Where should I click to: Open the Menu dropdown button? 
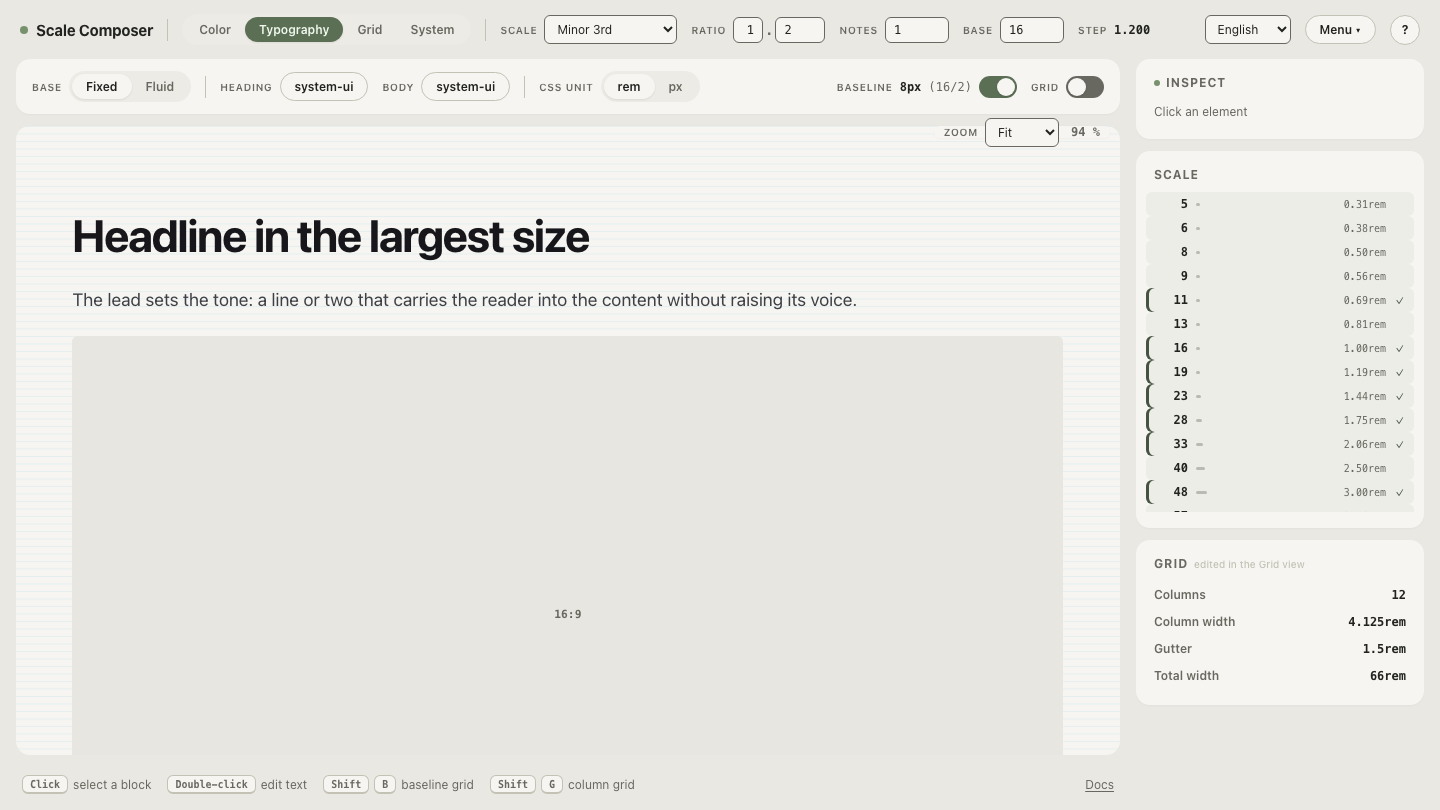point(1340,30)
